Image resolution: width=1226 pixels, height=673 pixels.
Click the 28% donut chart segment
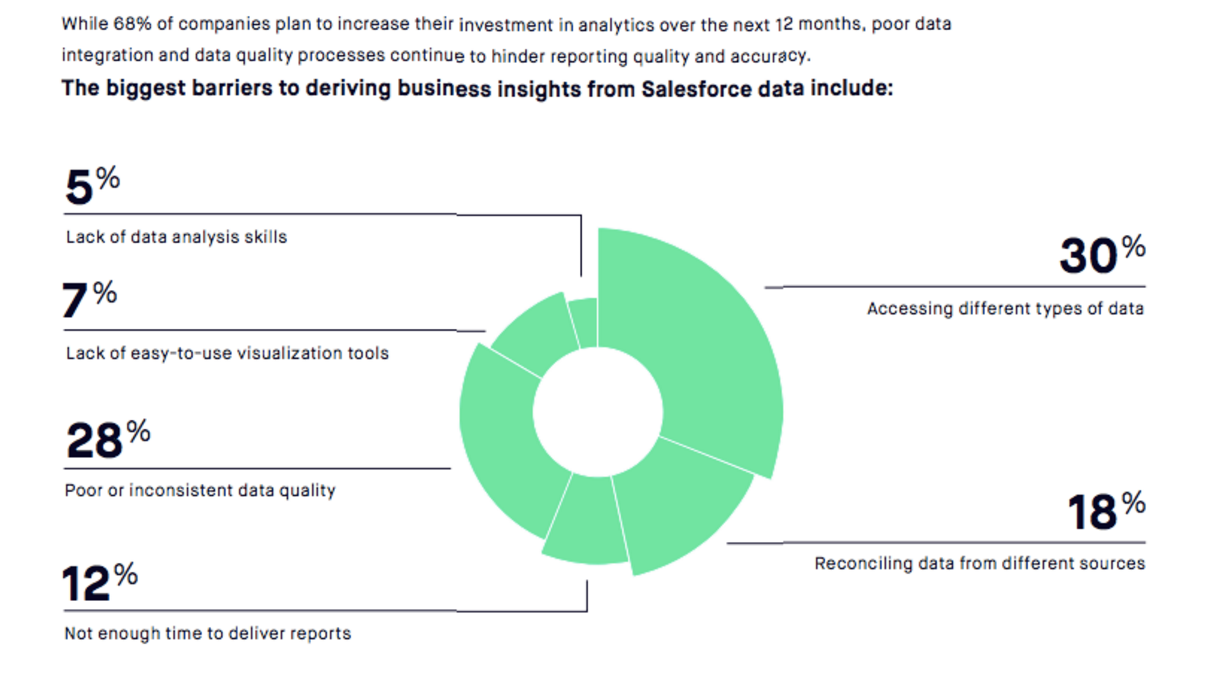[x=505, y=440]
